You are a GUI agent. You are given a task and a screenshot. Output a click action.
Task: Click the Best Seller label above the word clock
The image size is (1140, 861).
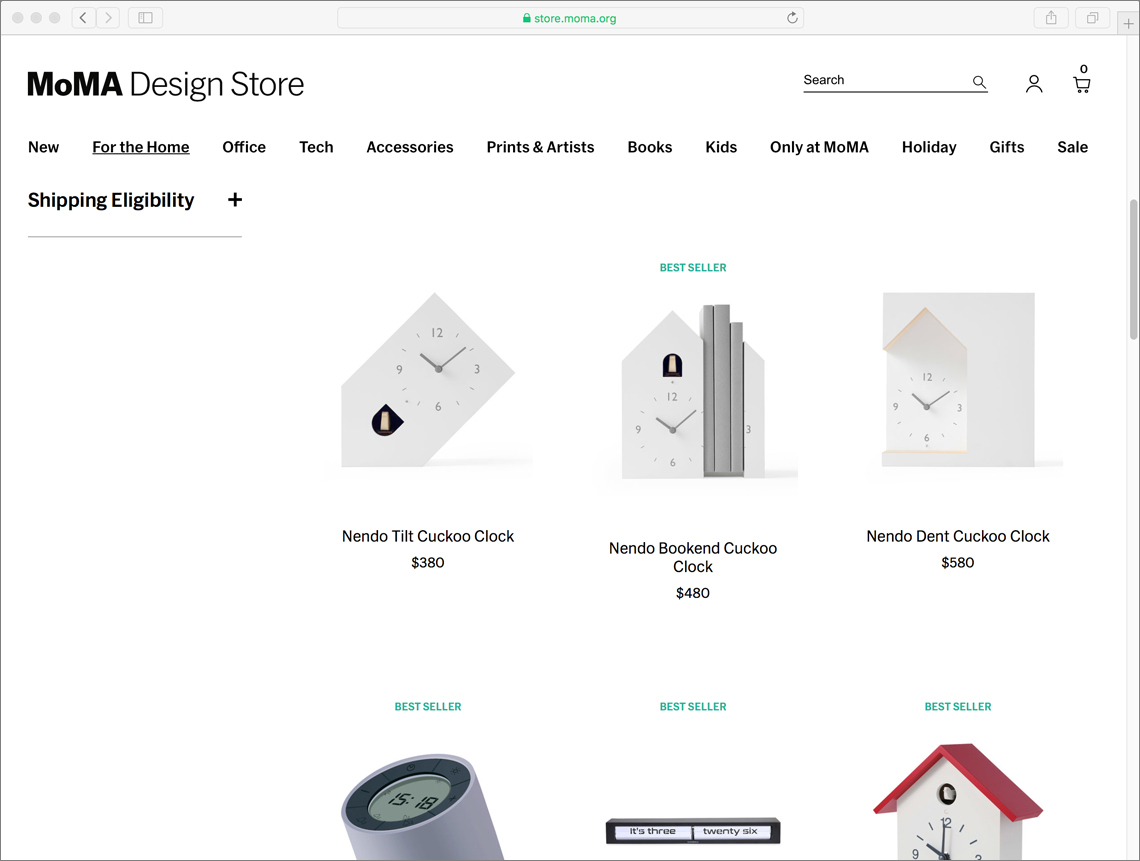[x=693, y=706]
